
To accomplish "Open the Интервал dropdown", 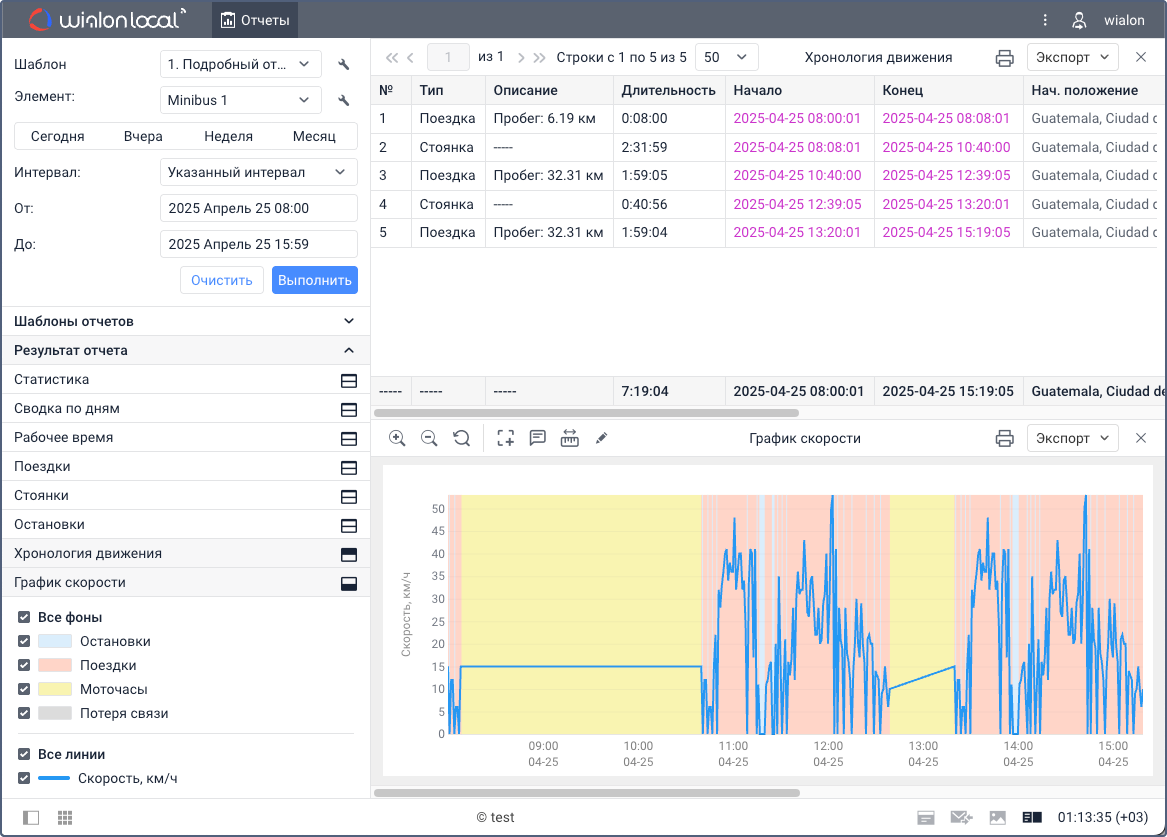I will pos(258,172).
